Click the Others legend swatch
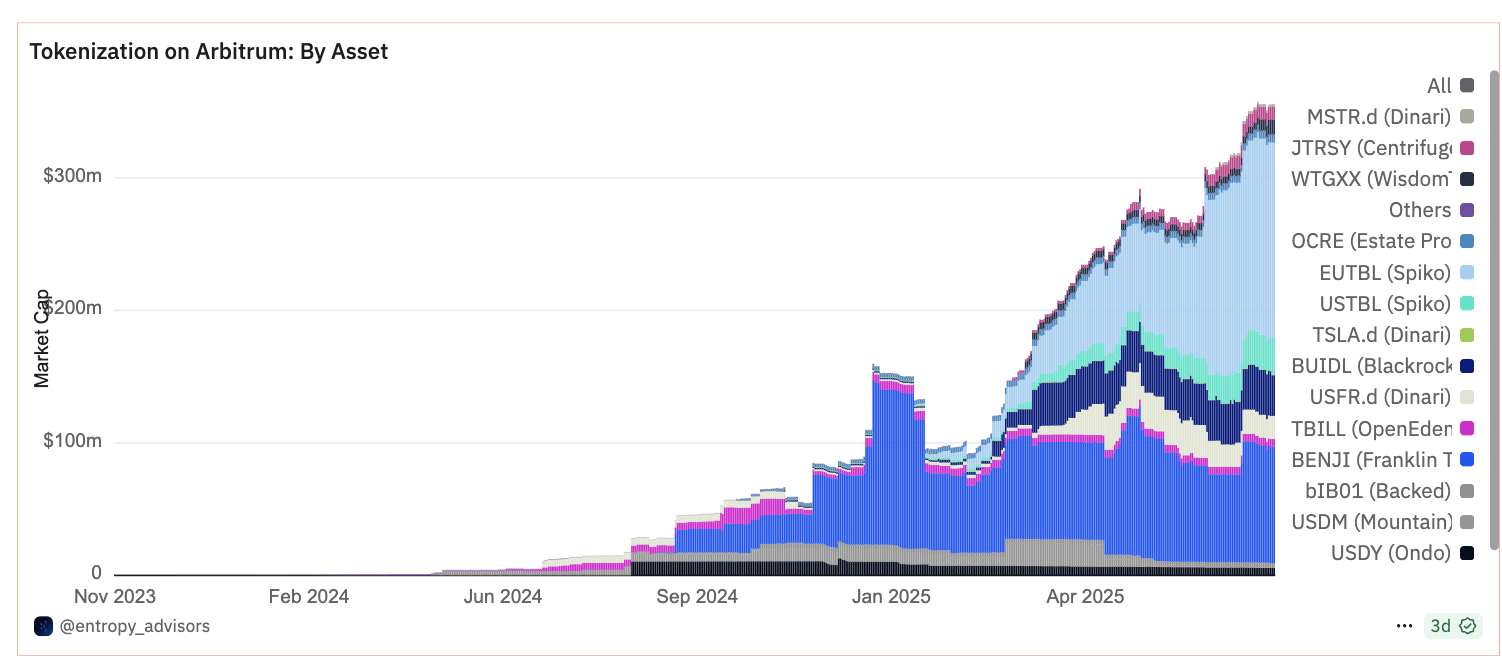Image resolution: width=1502 pixels, height=670 pixels. [x=1467, y=210]
